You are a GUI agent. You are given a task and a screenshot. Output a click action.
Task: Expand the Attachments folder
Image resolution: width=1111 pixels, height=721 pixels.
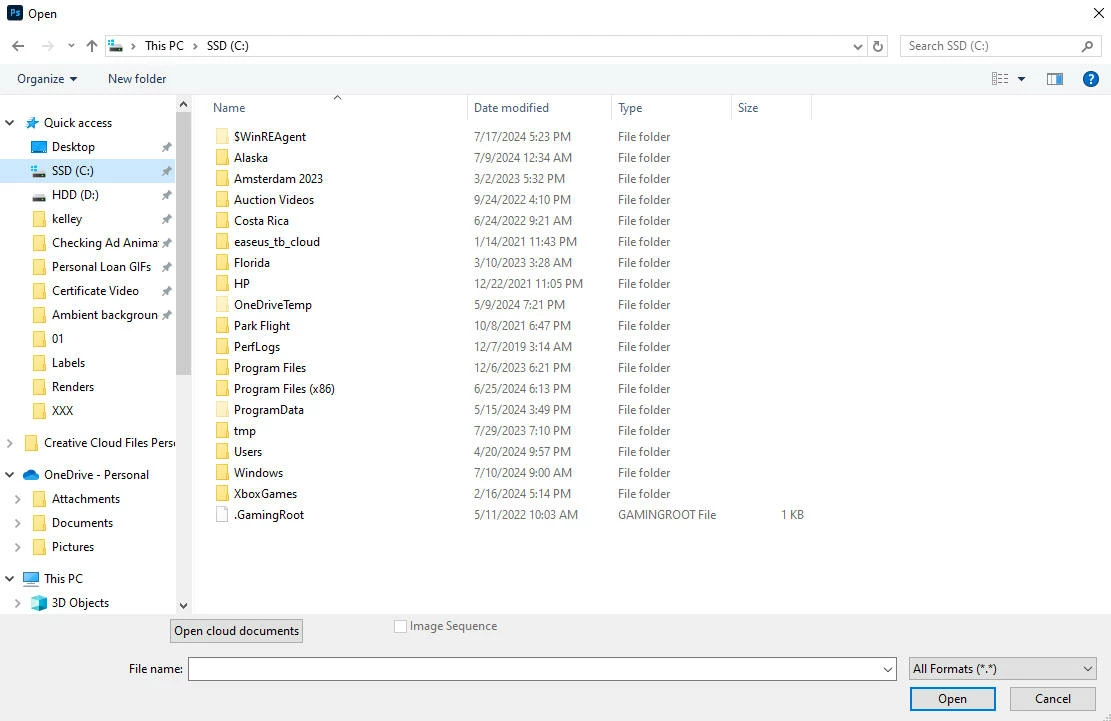coord(18,499)
